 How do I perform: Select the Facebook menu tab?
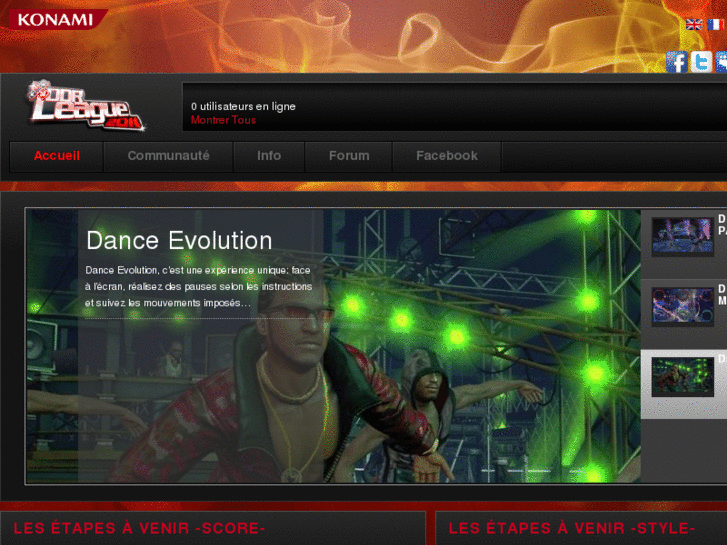446,156
